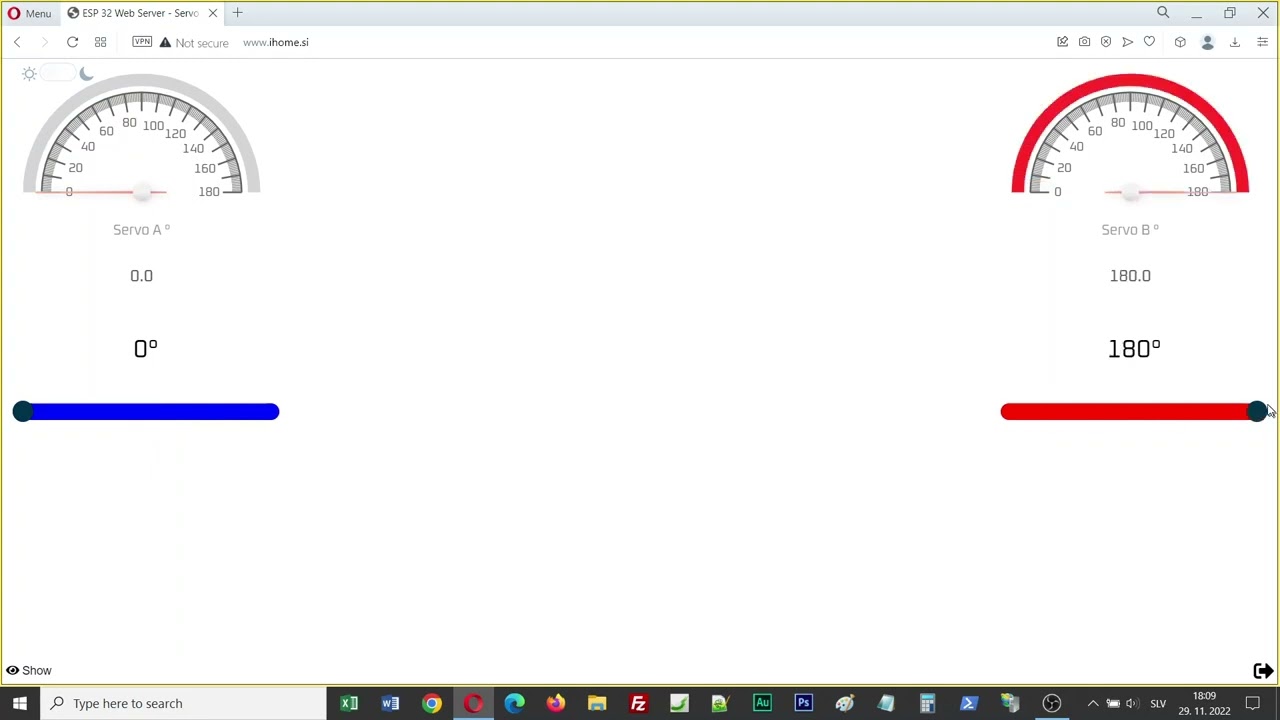Click the Servo B slider handle at 180
This screenshot has height=720, width=1280.
(1257, 411)
